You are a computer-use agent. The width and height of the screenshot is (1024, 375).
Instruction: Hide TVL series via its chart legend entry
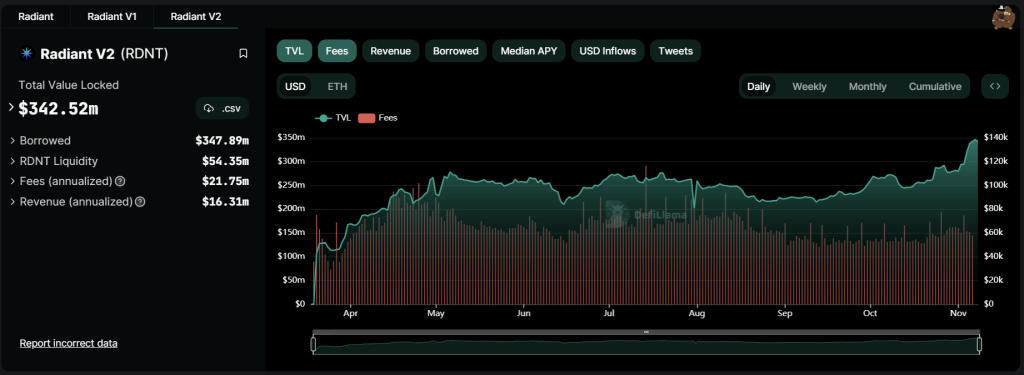pyautogui.click(x=334, y=118)
